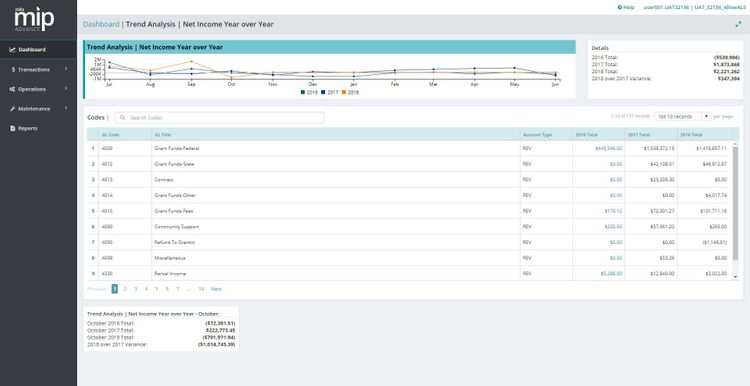Click in the Search Codes field
The width and height of the screenshot is (750, 386).
click(x=220, y=117)
